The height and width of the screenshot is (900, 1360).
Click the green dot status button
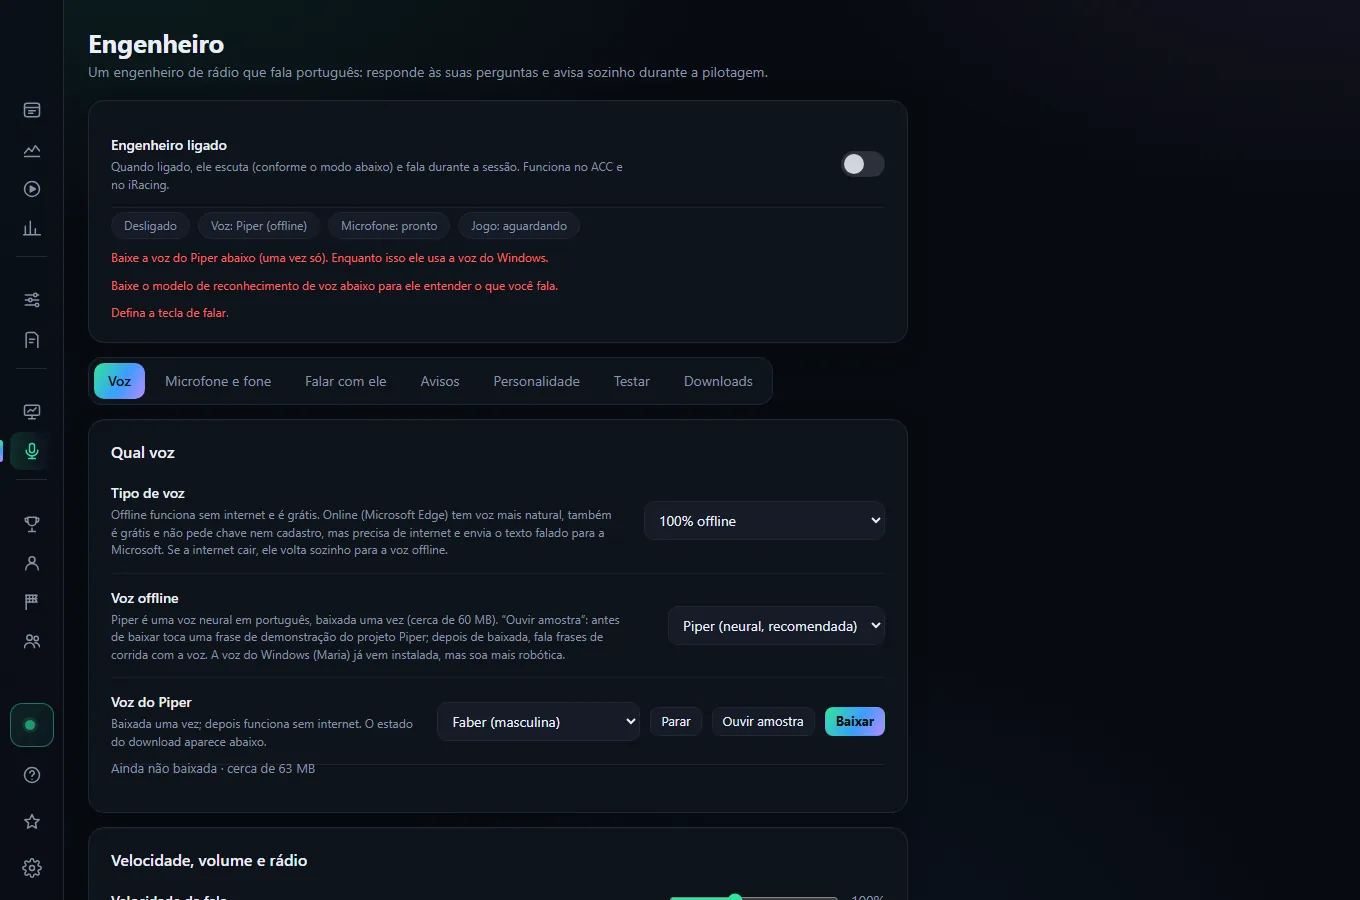click(x=31, y=725)
